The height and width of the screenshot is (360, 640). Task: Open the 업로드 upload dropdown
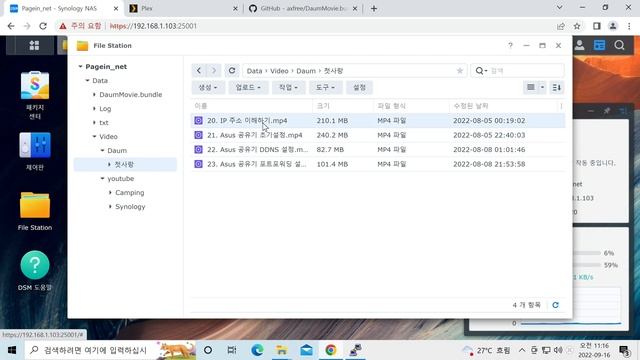pyautogui.click(x=248, y=87)
